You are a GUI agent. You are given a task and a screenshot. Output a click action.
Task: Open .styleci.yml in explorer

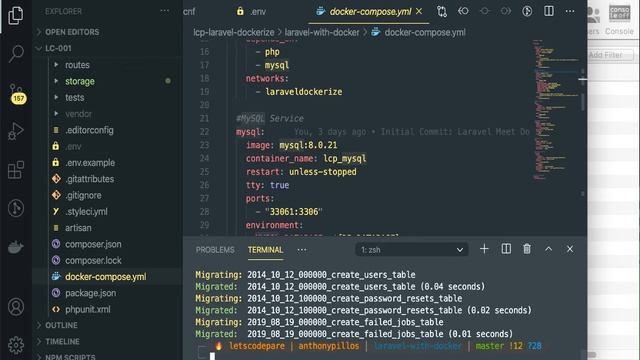point(87,211)
